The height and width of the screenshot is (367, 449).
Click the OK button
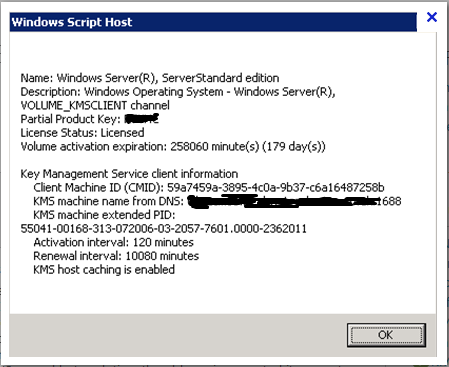tap(386, 335)
